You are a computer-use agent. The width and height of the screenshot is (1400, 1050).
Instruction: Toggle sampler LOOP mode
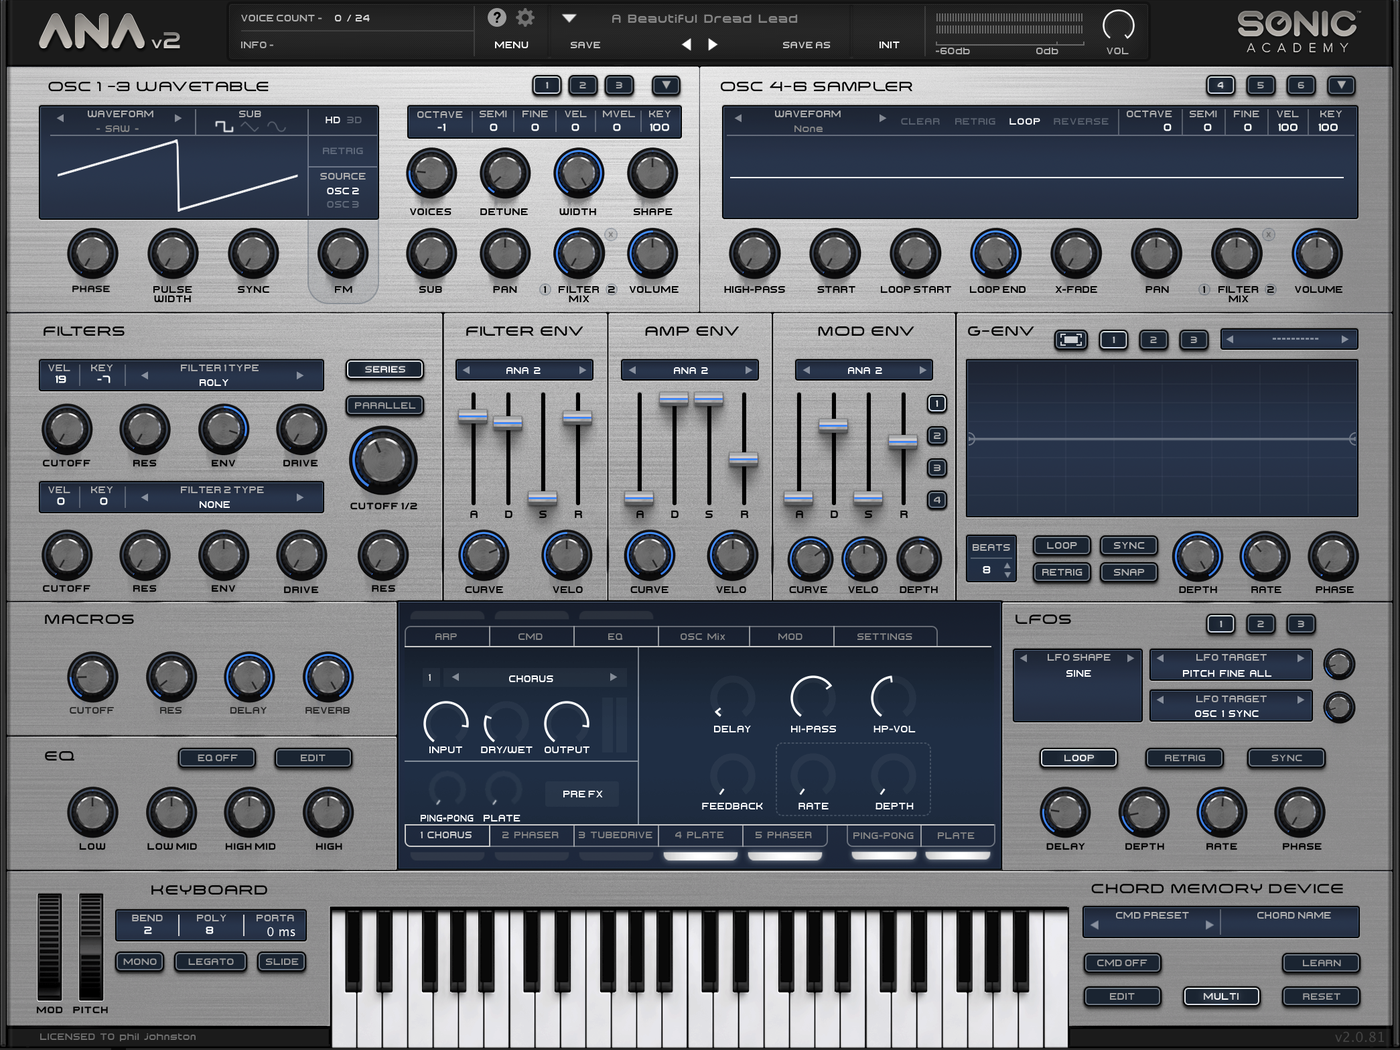point(1024,121)
